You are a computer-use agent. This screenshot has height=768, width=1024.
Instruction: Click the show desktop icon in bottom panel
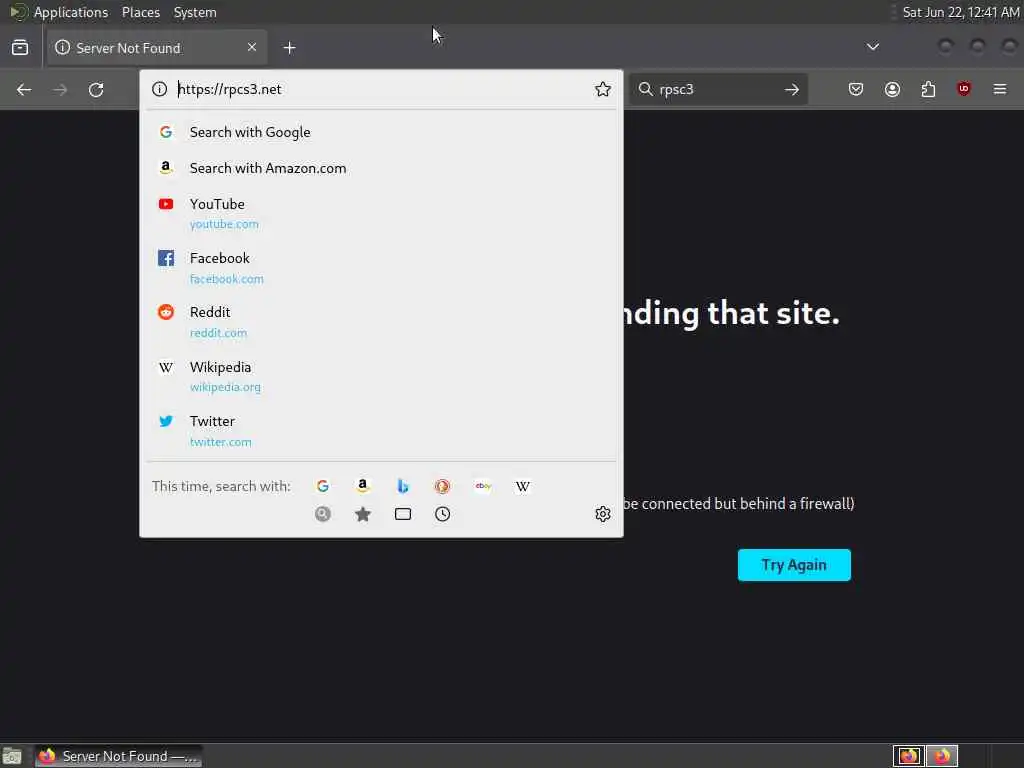(x=12, y=756)
